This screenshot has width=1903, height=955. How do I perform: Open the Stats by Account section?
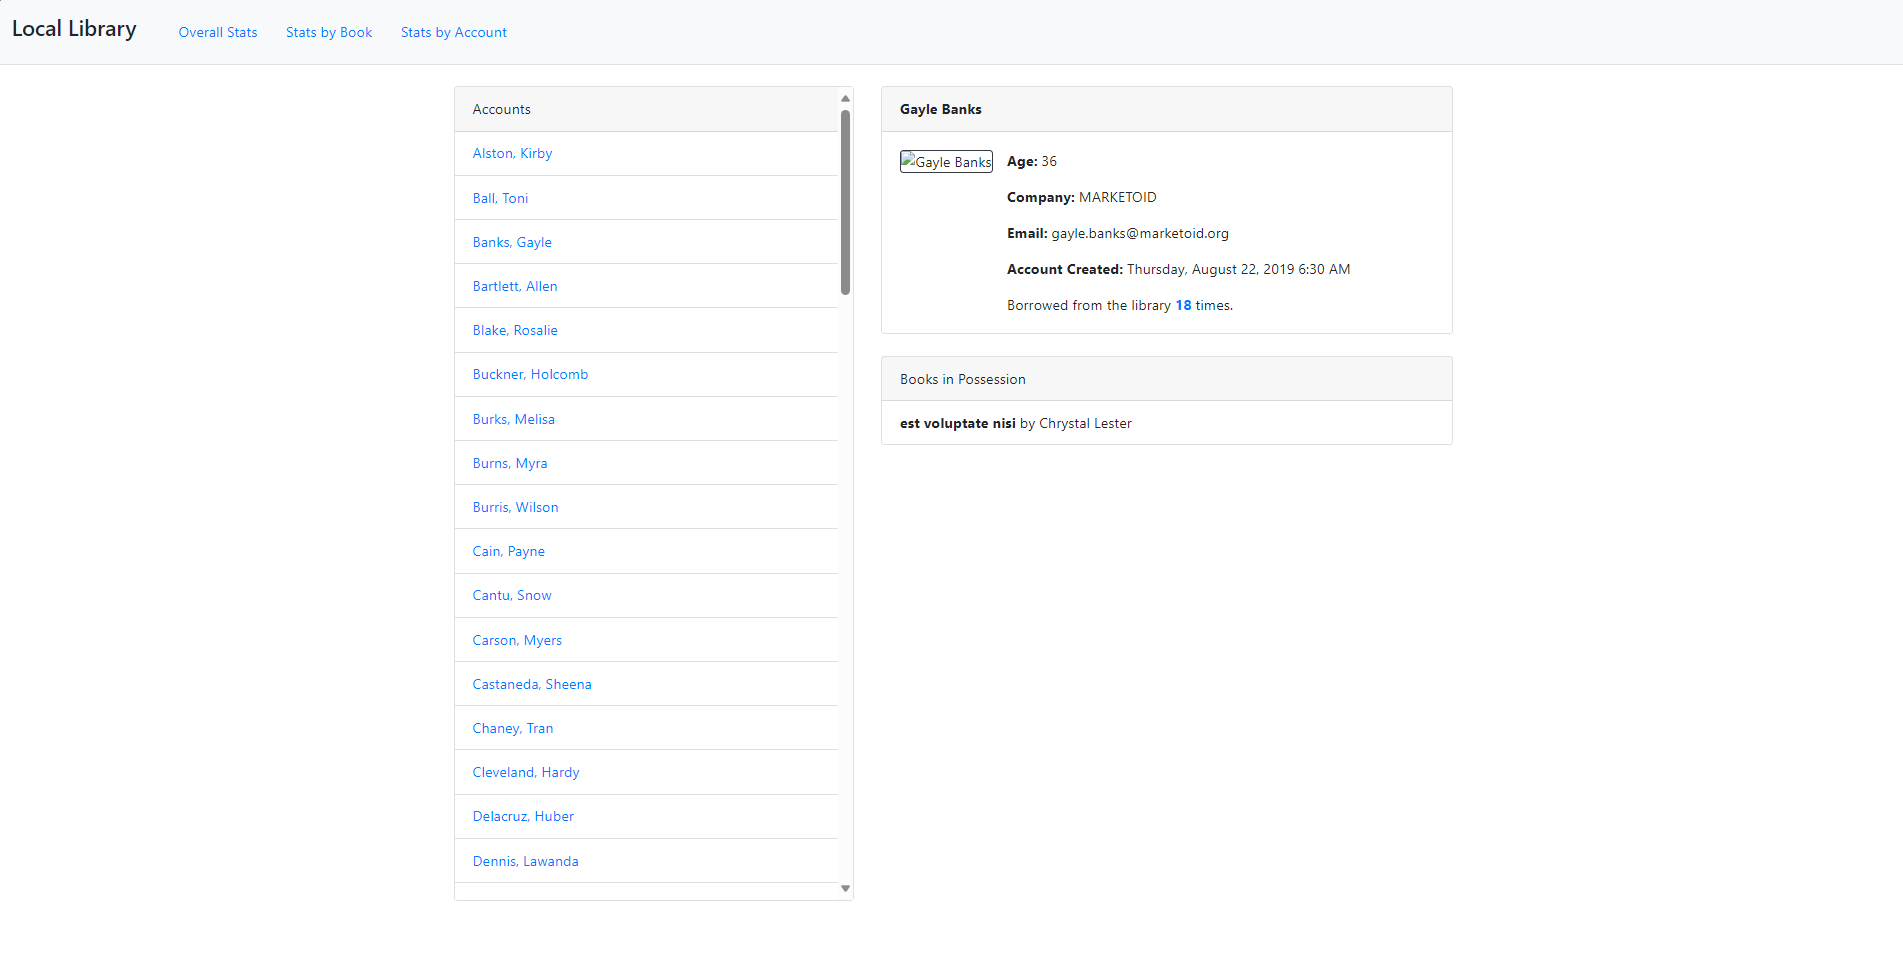coord(453,32)
